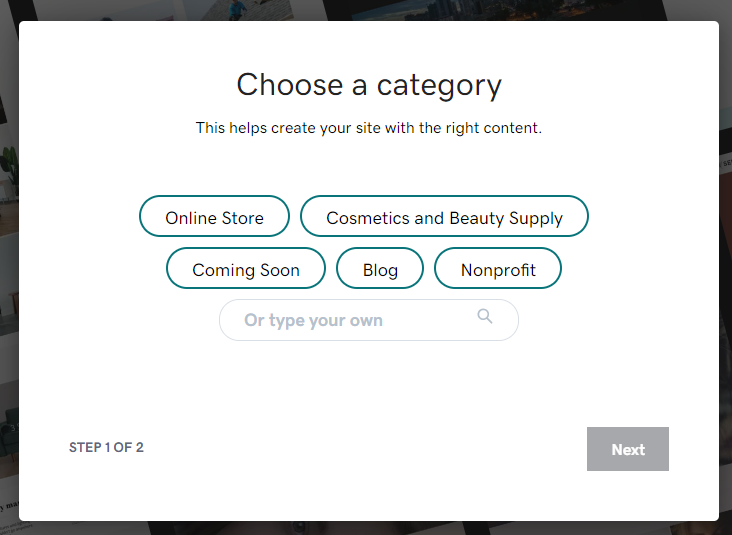Click the magnifying glass search icon
Image resolution: width=732 pixels, height=535 pixels.
coord(485,317)
